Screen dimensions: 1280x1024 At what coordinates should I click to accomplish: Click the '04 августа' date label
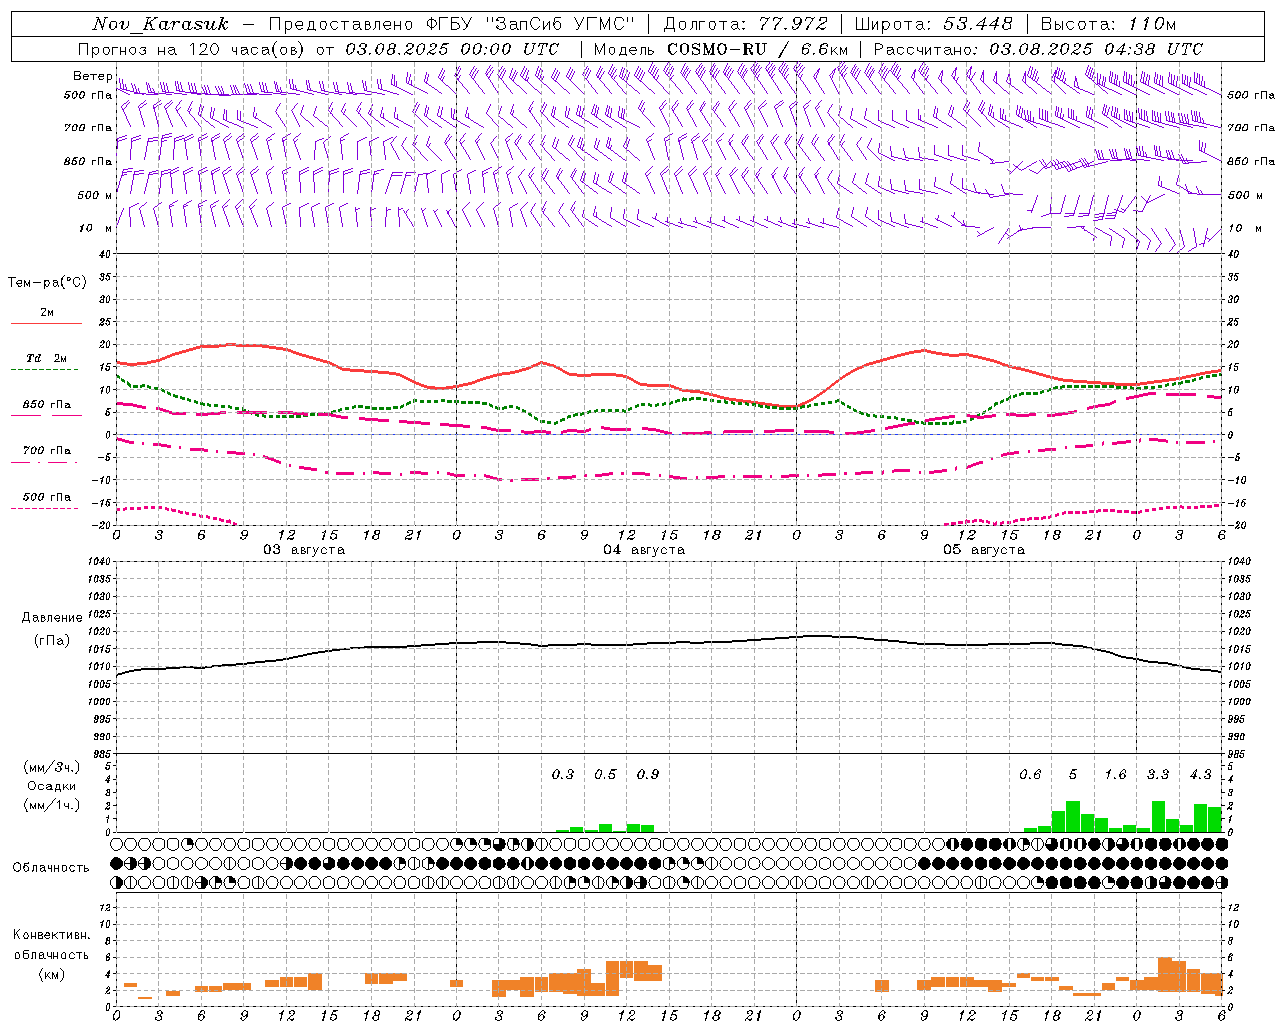click(x=644, y=550)
